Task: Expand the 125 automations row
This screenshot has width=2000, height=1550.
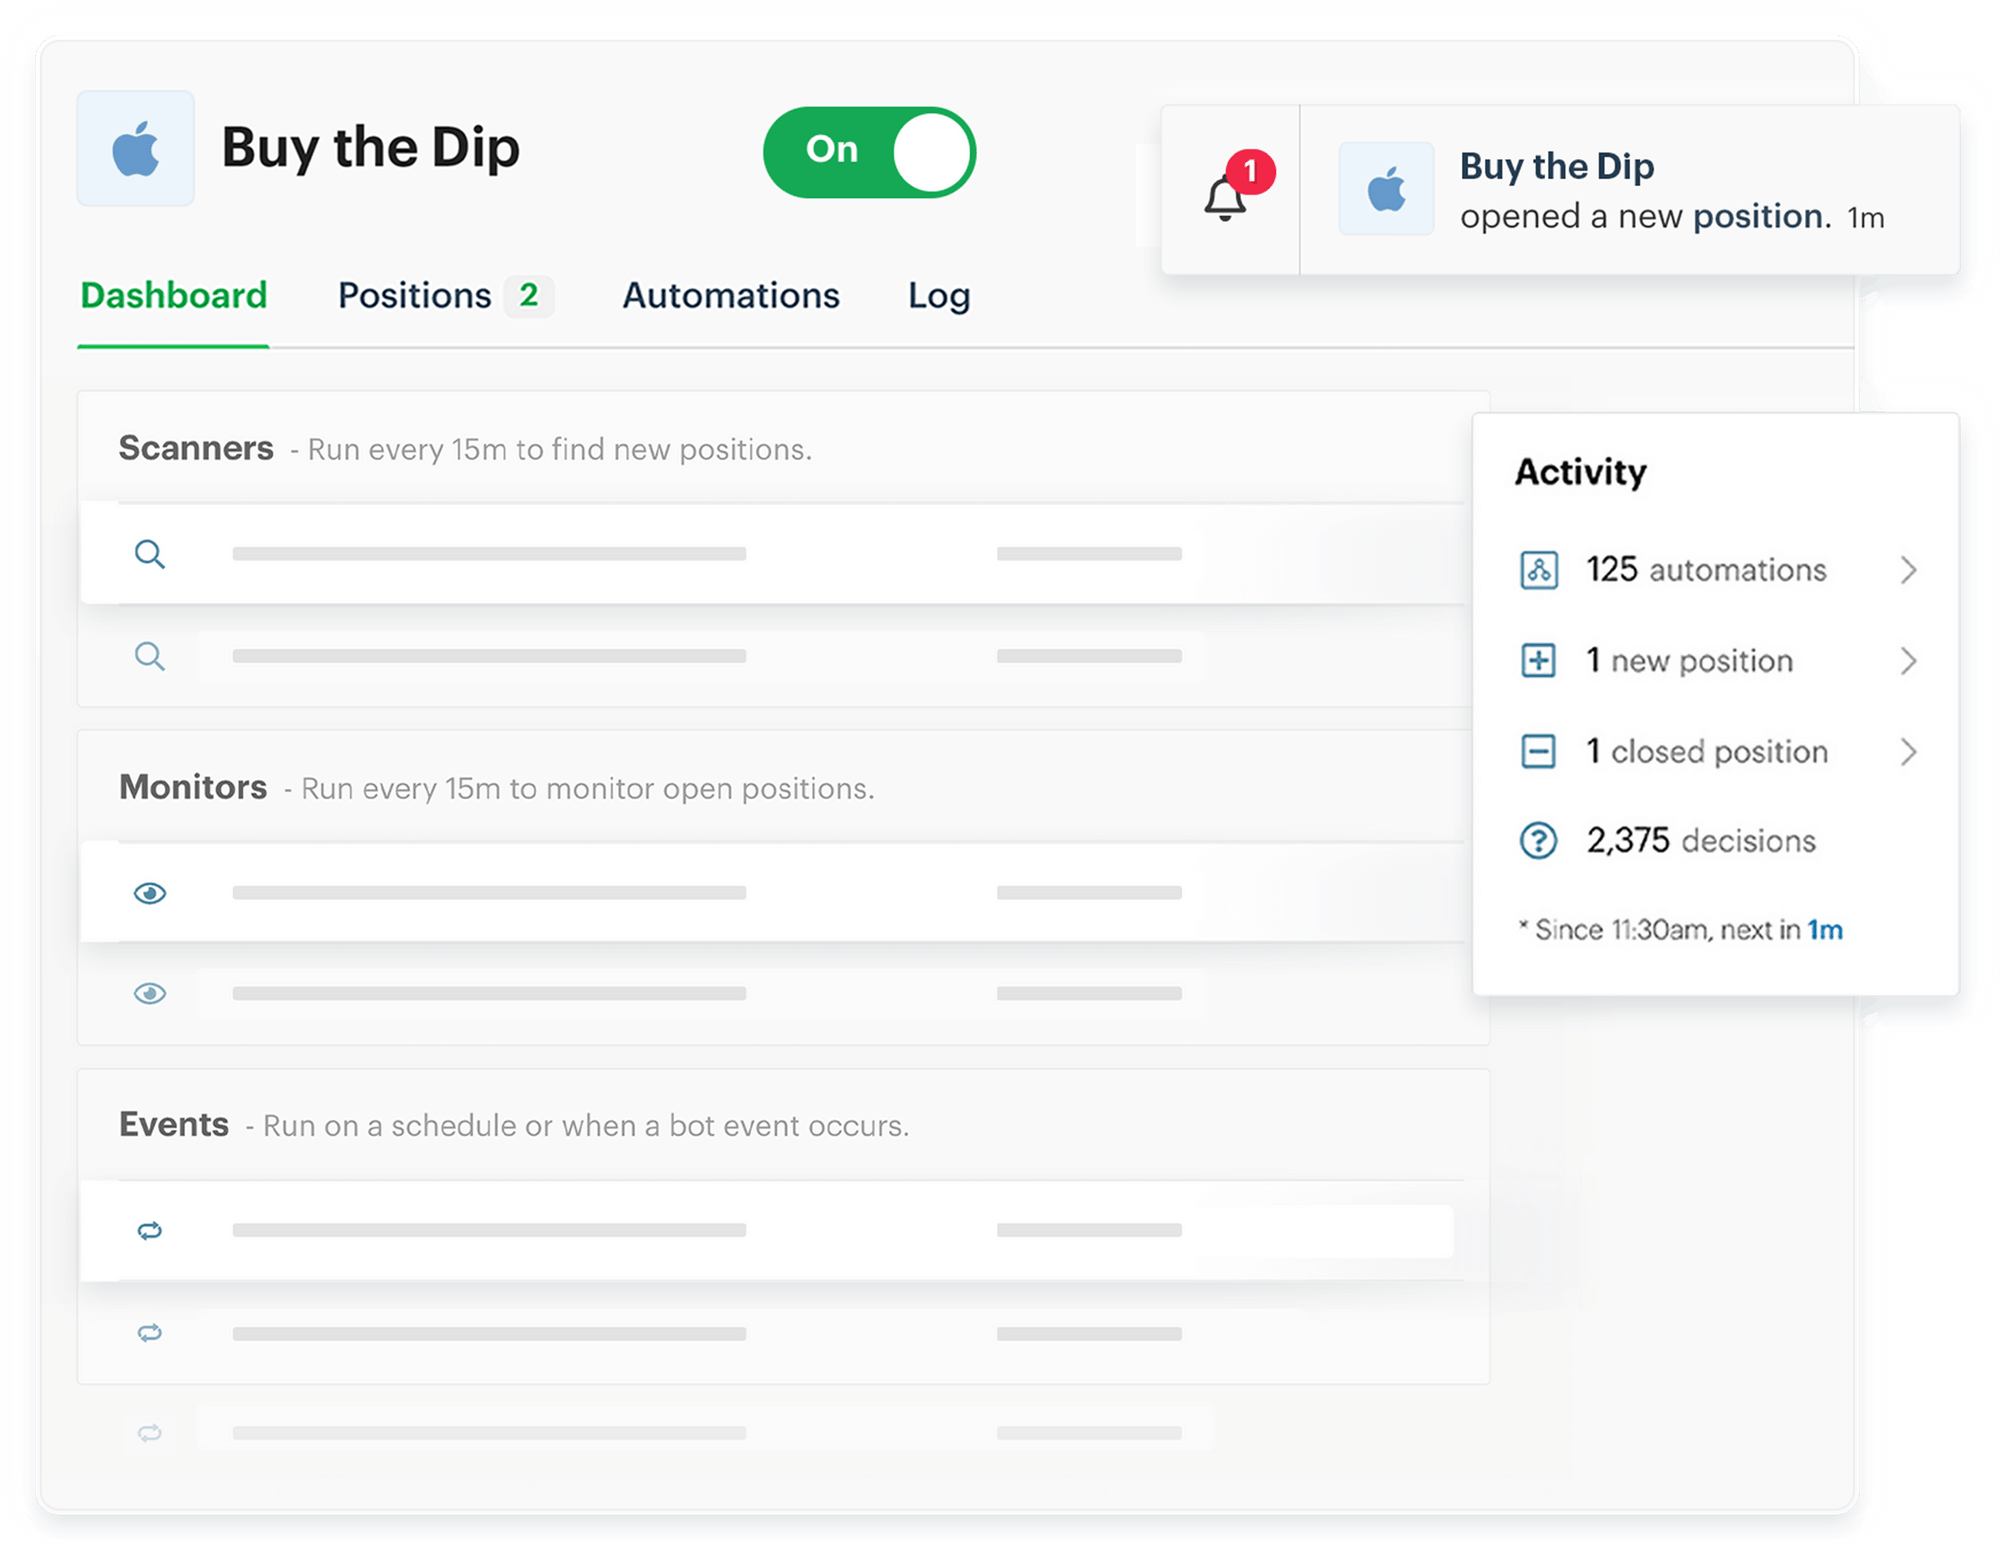Action: point(1911,570)
